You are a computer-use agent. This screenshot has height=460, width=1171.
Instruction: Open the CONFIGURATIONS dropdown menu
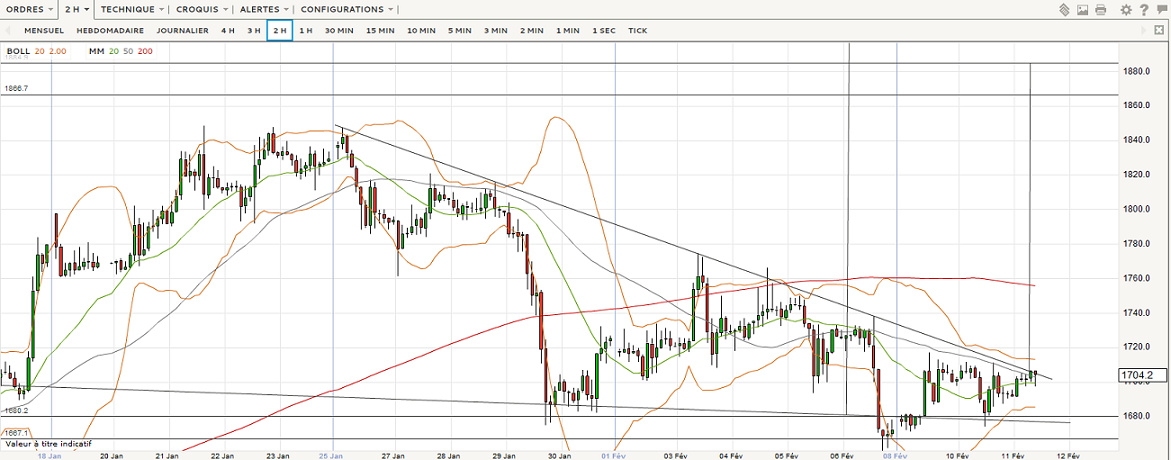pyautogui.click(x=347, y=10)
